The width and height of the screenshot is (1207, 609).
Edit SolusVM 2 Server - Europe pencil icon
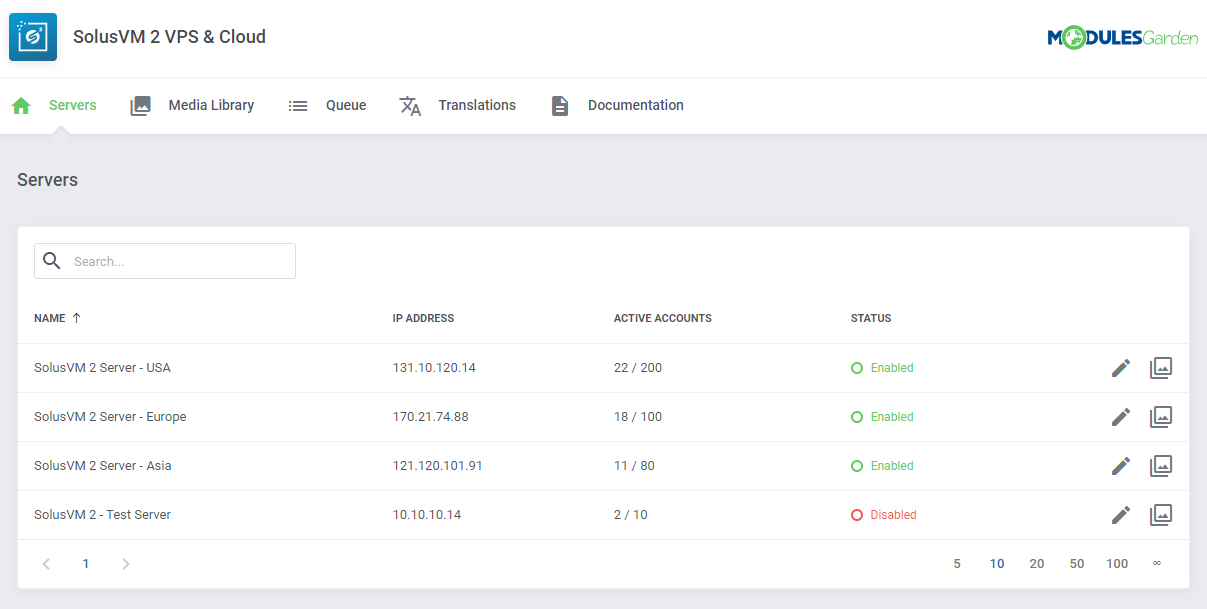coord(1121,417)
